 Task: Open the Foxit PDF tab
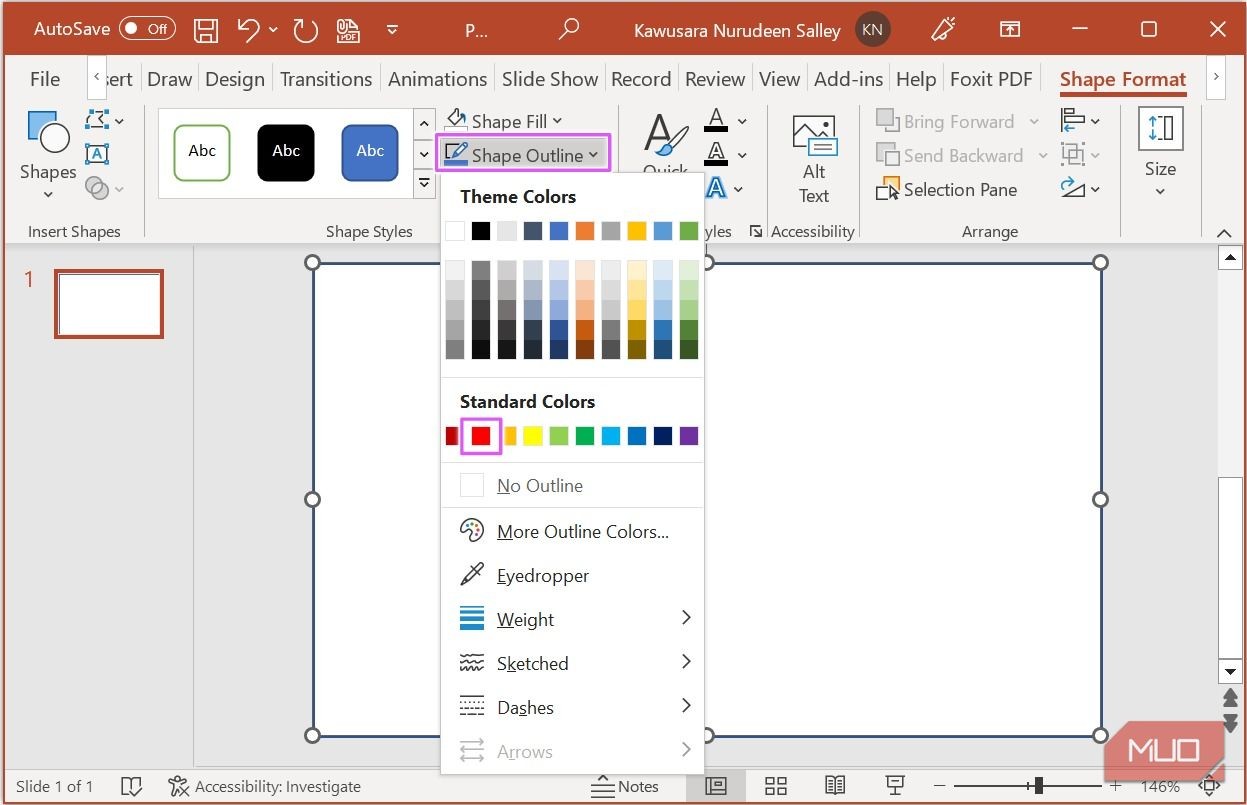click(991, 79)
